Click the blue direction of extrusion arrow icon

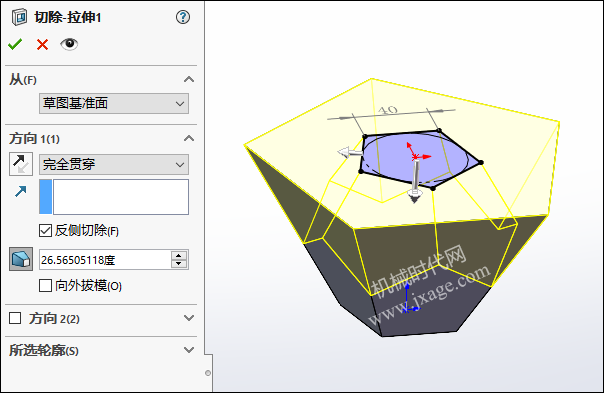21,191
